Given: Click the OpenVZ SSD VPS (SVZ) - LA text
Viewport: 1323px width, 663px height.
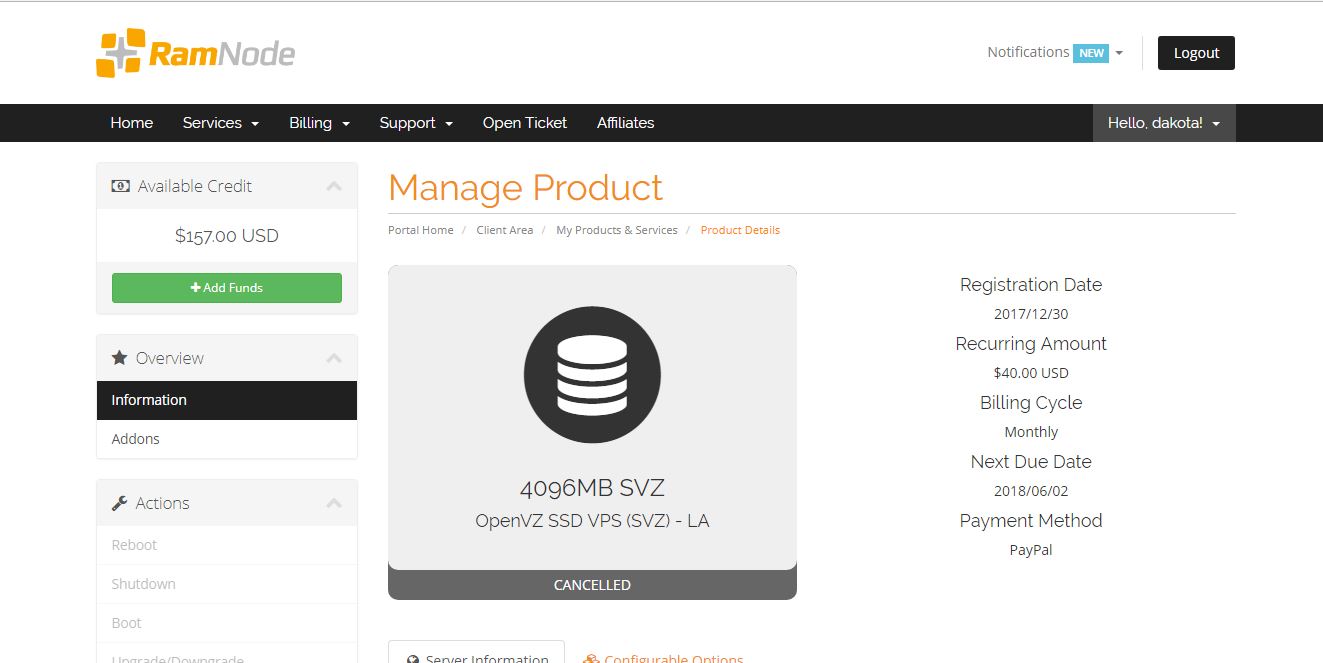Looking at the screenshot, I should [592, 521].
